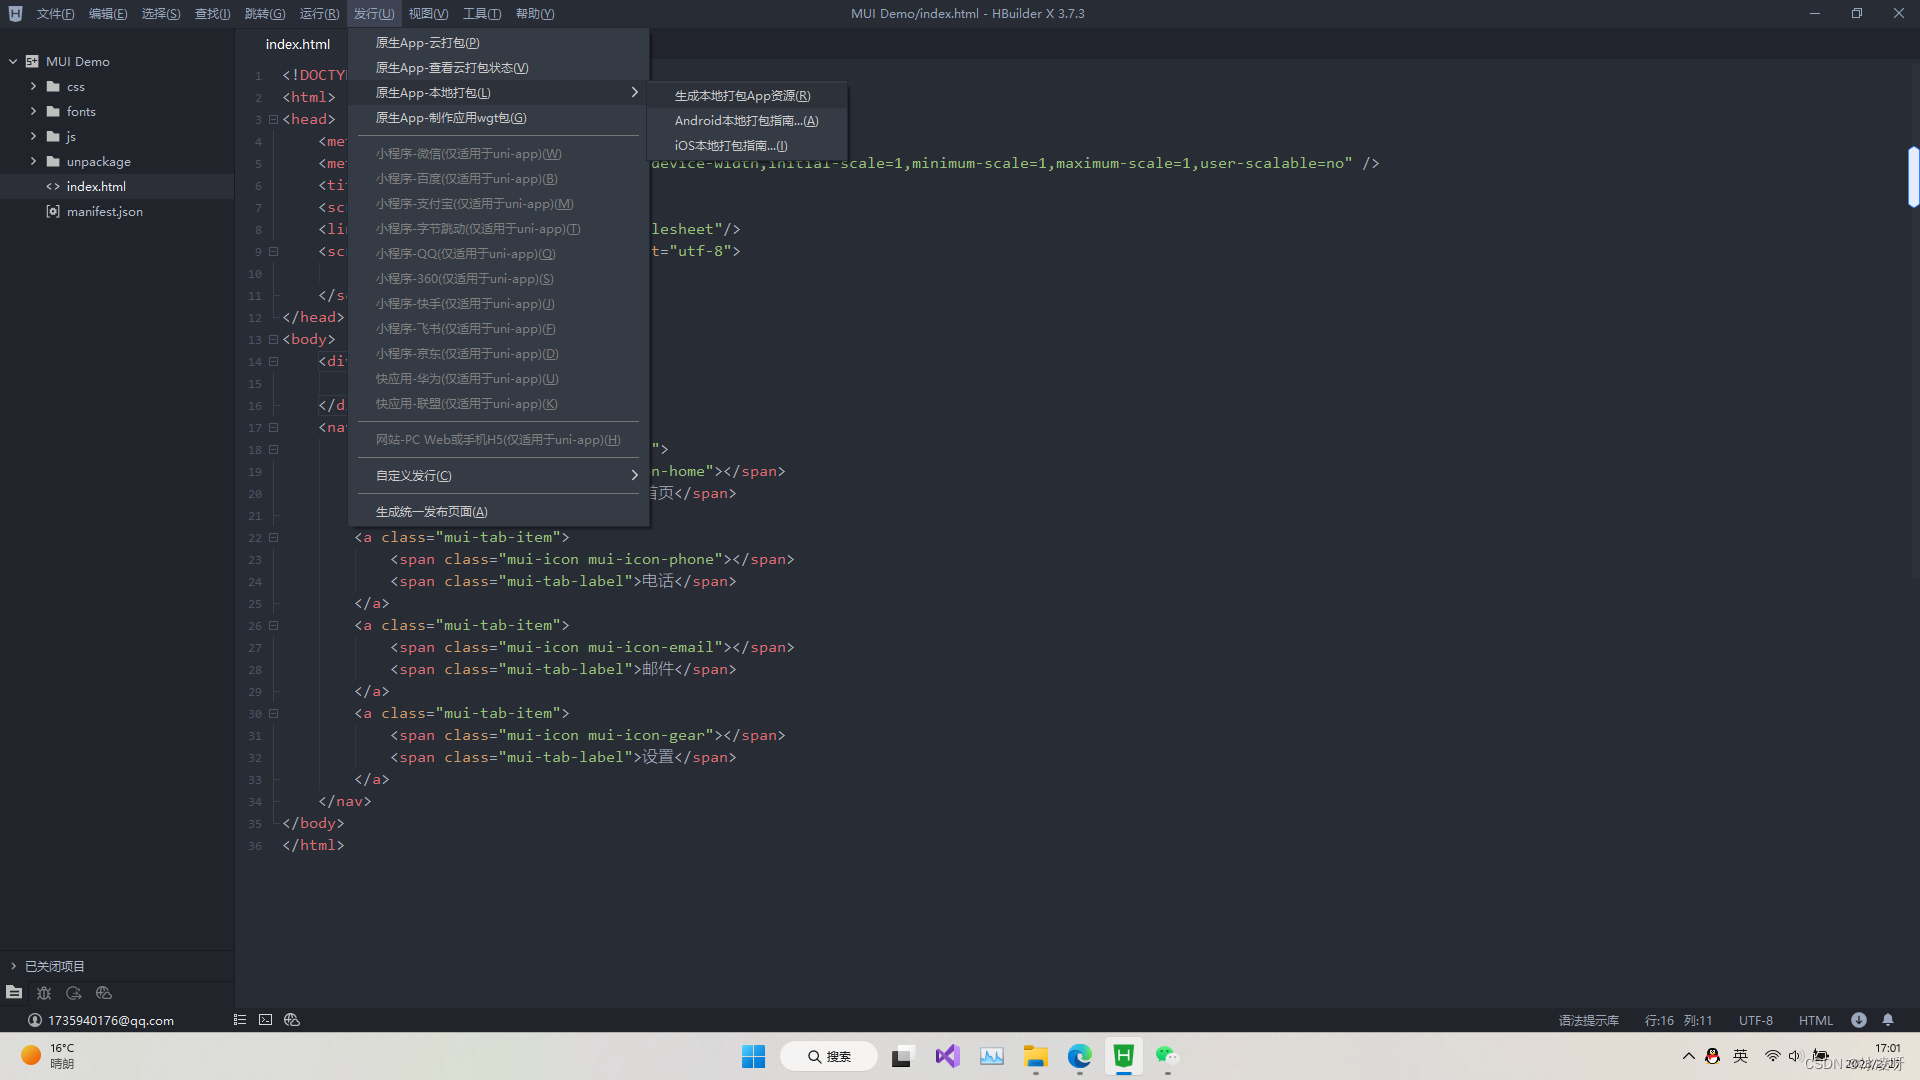1920x1080 pixels.
Task: Click the 语法提示库 status bar entry
Action: pyautogui.click(x=1588, y=1021)
